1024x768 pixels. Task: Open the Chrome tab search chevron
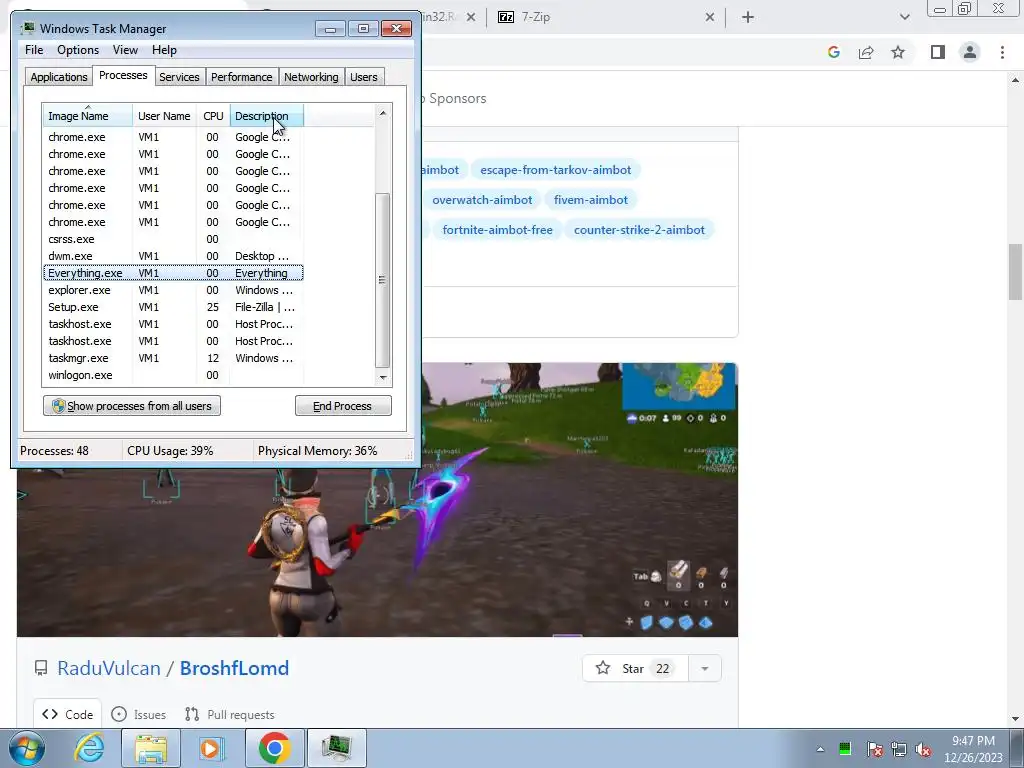coord(904,17)
